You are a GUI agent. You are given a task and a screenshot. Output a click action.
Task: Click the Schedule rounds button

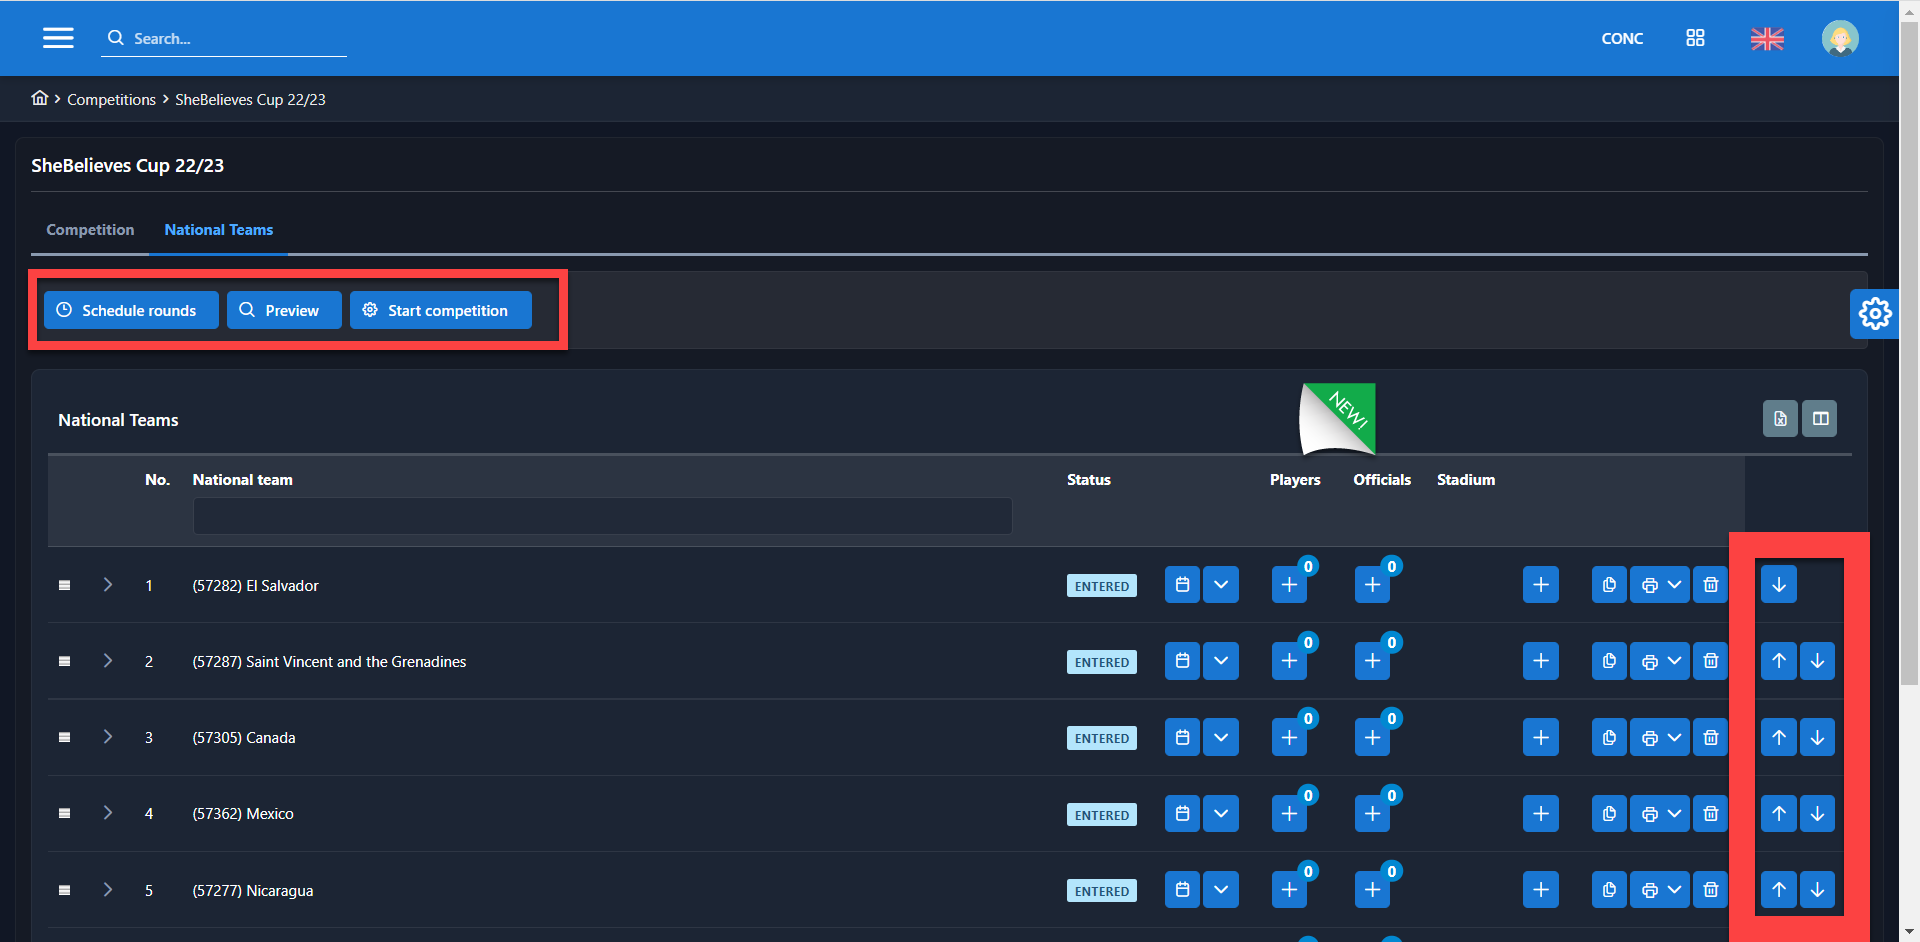pos(130,311)
